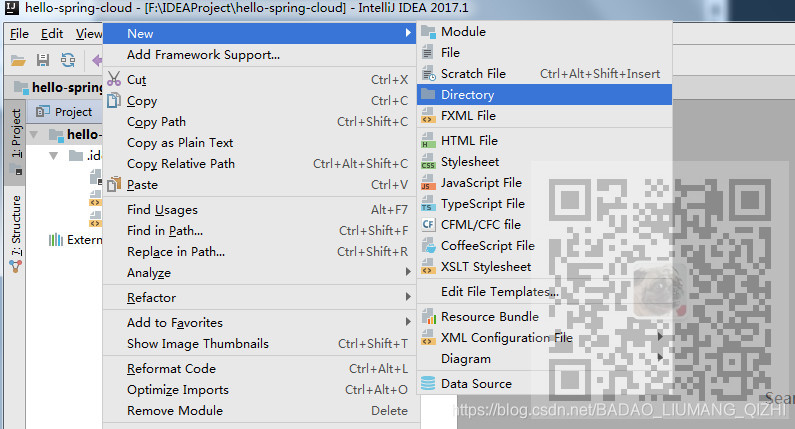This screenshot has width=795, height=429.
Task: Expand the Analyze submenu arrow
Action: [x=408, y=272]
